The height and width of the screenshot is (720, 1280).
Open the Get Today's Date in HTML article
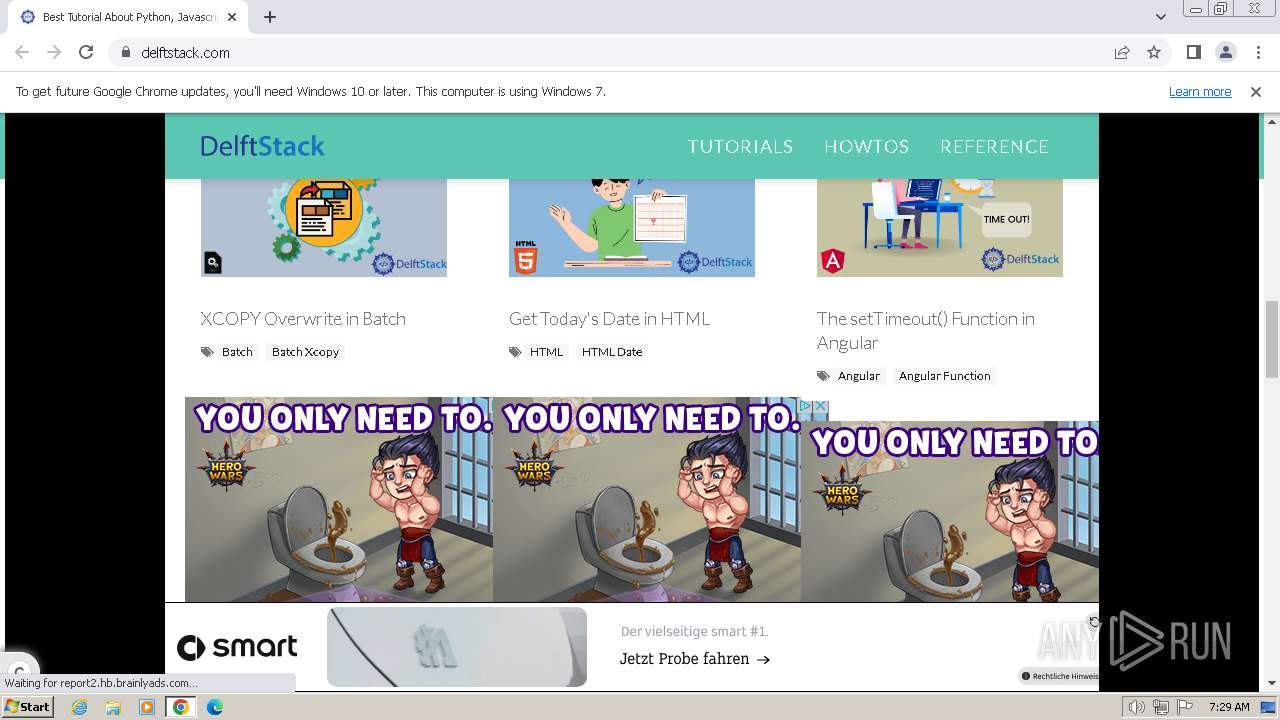609,318
